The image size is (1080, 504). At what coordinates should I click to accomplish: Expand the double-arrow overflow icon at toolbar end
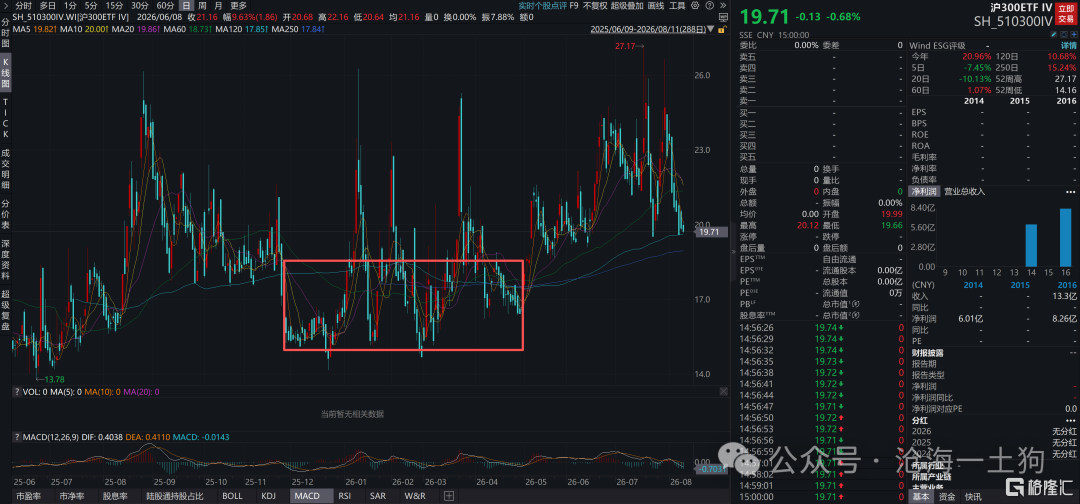tap(723, 5)
